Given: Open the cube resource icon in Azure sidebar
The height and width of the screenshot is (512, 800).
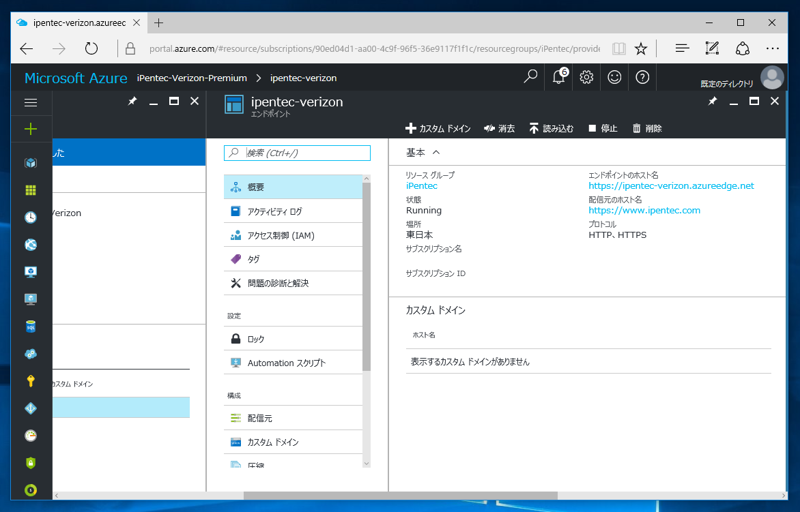Looking at the screenshot, I should (31, 163).
